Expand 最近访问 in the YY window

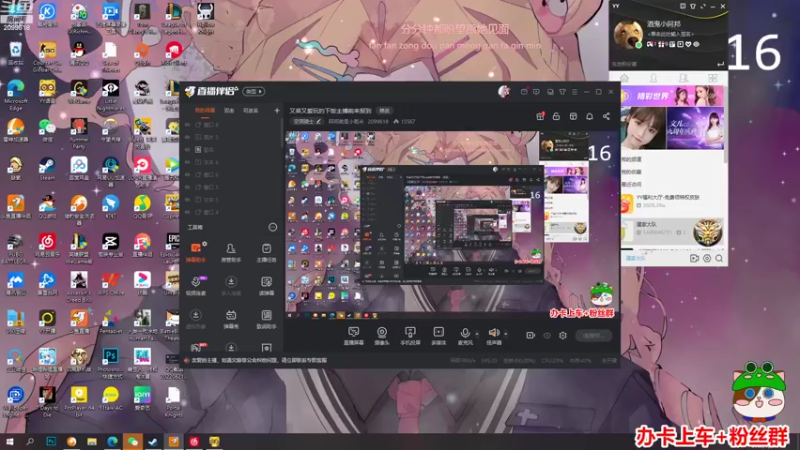click(x=631, y=184)
